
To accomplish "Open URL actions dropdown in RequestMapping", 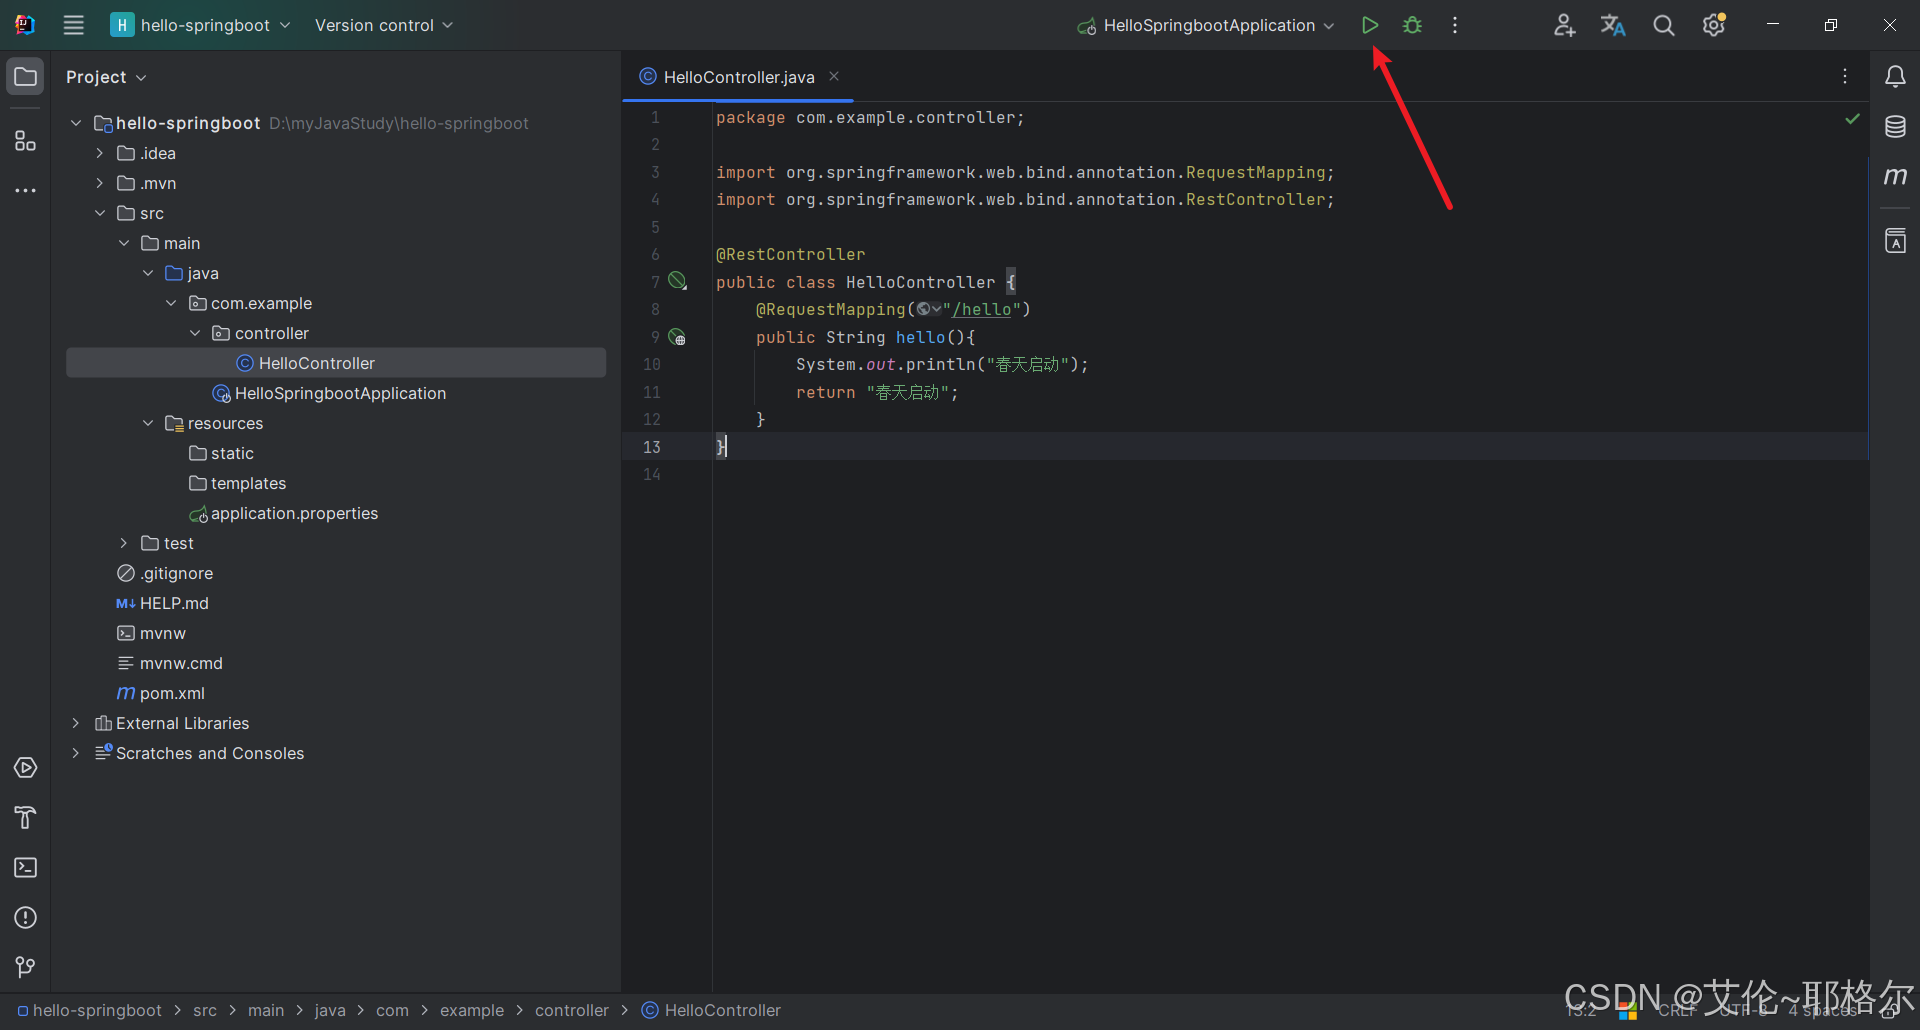I will tap(929, 309).
